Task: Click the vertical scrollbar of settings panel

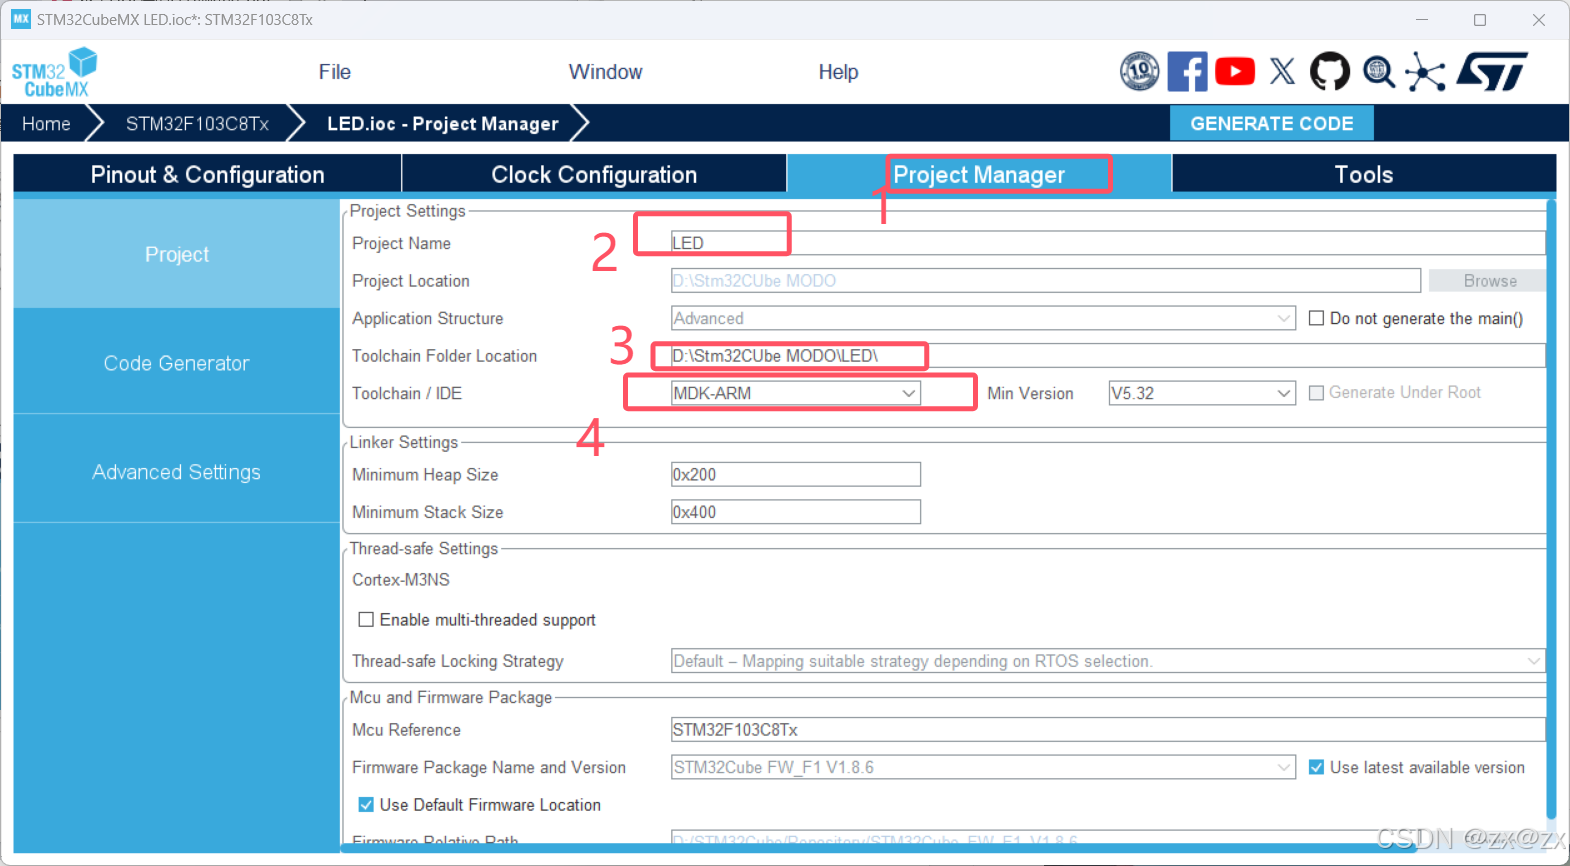Action: 1551,510
